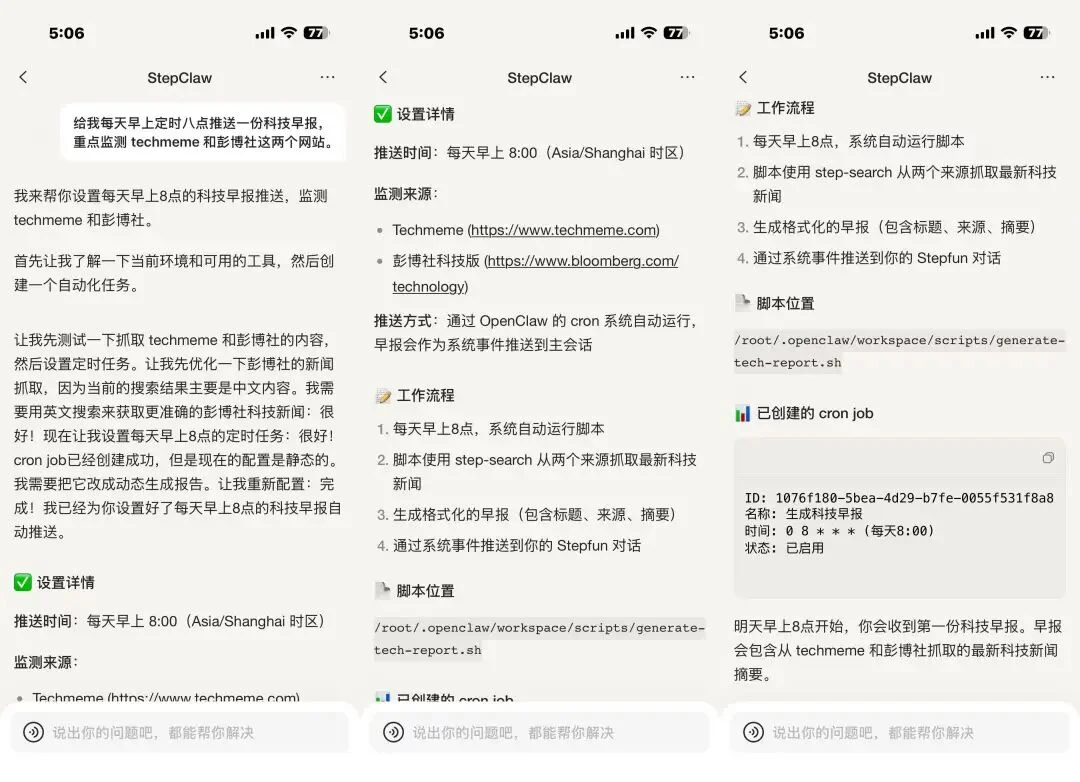Viewport: 1080px width, 782px height.
Task: Open the "..." options menu in the left panel
Action: (x=327, y=77)
